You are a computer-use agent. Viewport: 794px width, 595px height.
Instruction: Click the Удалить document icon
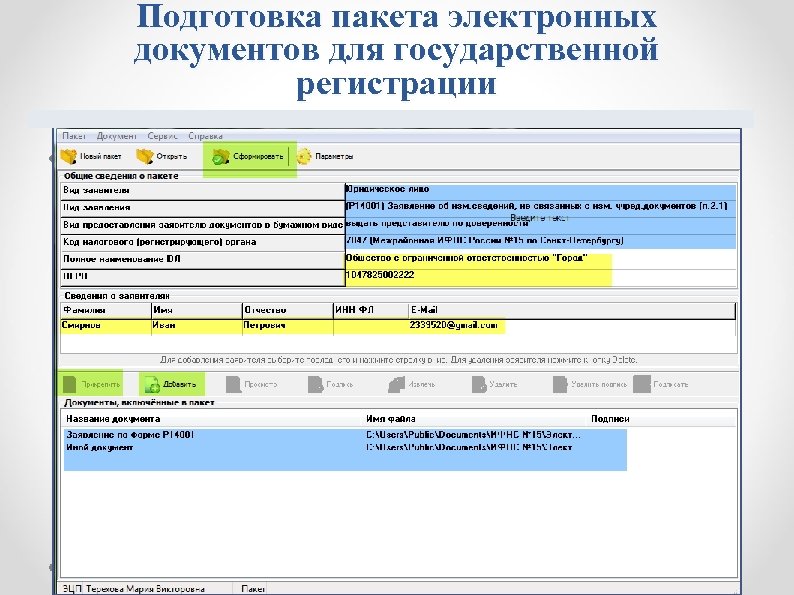[x=479, y=384]
